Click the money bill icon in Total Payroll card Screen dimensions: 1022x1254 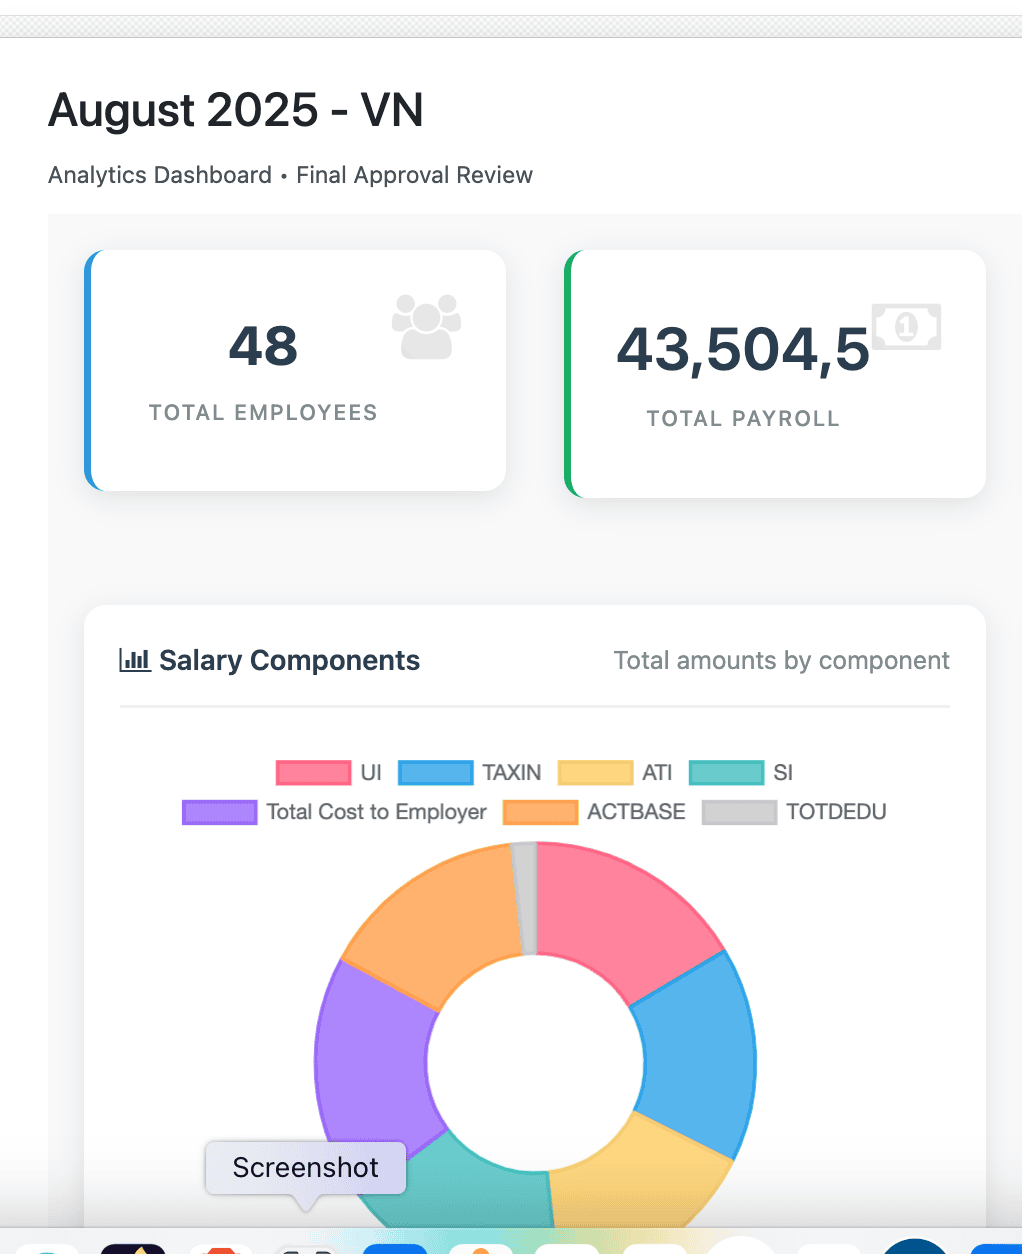906,327
